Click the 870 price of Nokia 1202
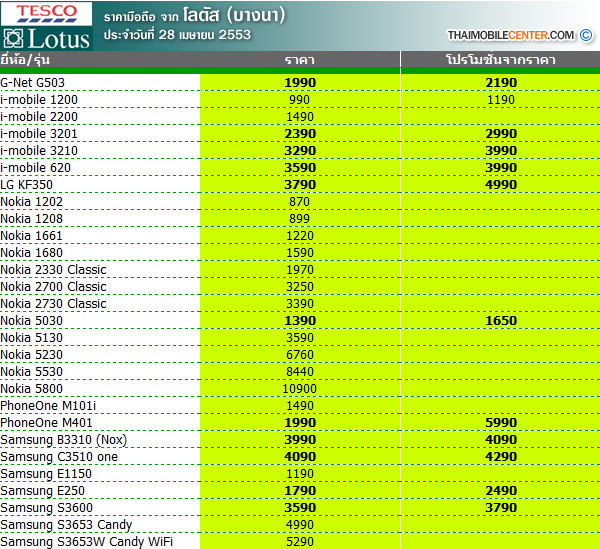The width and height of the screenshot is (600, 549). (300, 202)
